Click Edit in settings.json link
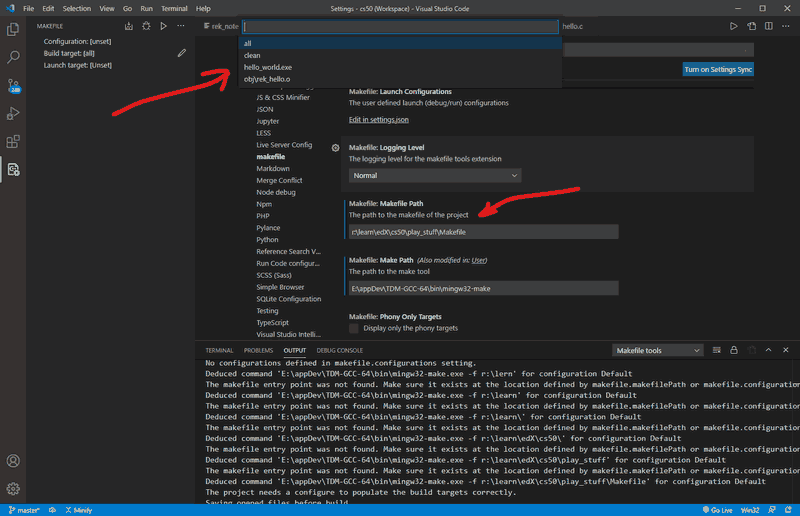The height and width of the screenshot is (516, 800). [x=379, y=120]
